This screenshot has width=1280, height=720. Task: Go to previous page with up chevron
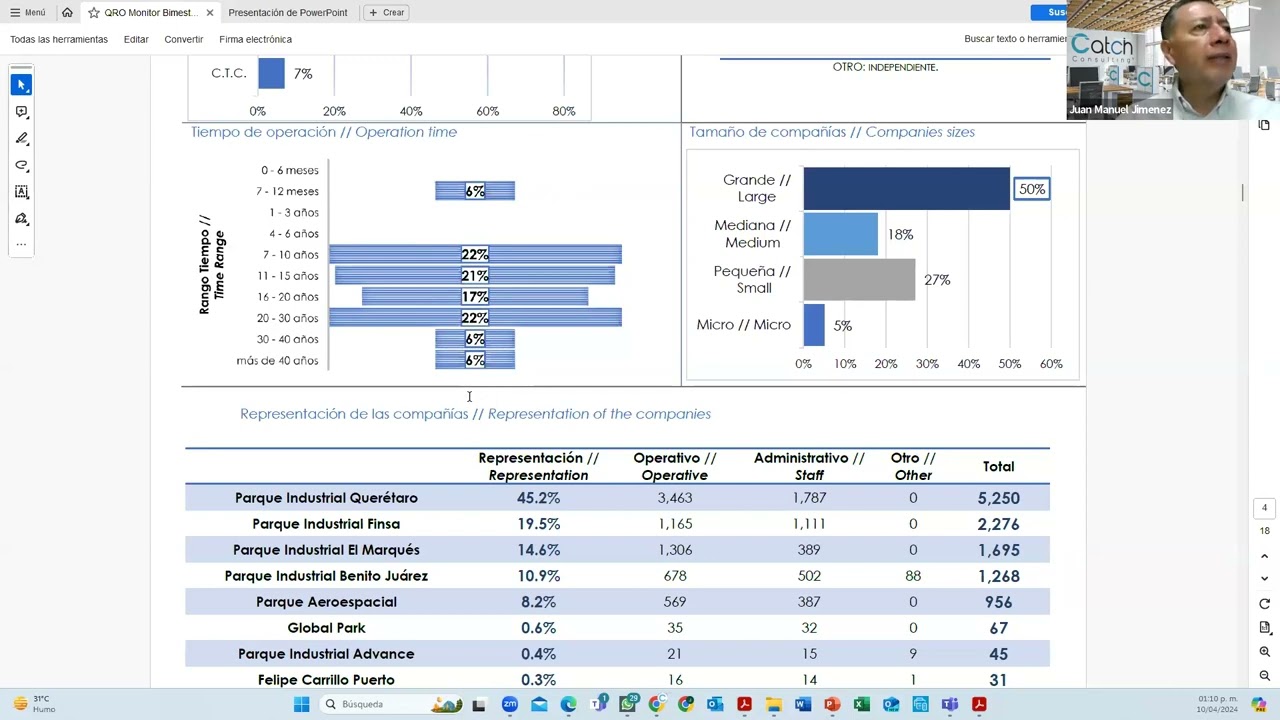pyautogui.click(x=1264, y=556)
